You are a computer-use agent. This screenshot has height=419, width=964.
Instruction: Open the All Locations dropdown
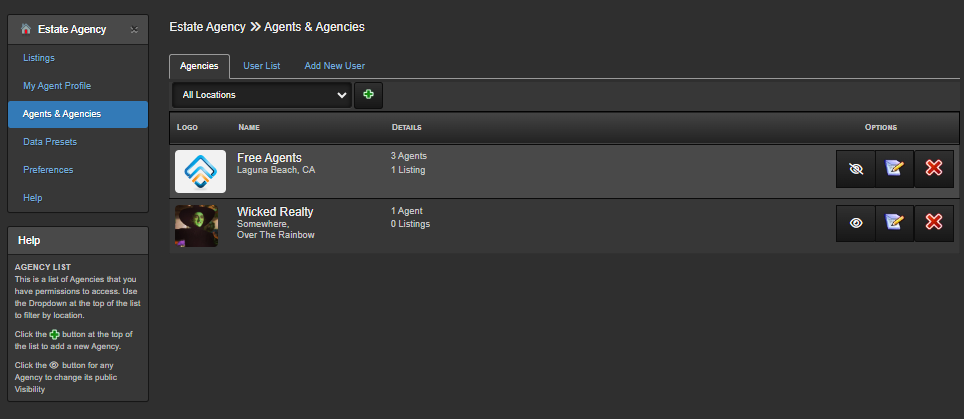click(262, 95)
